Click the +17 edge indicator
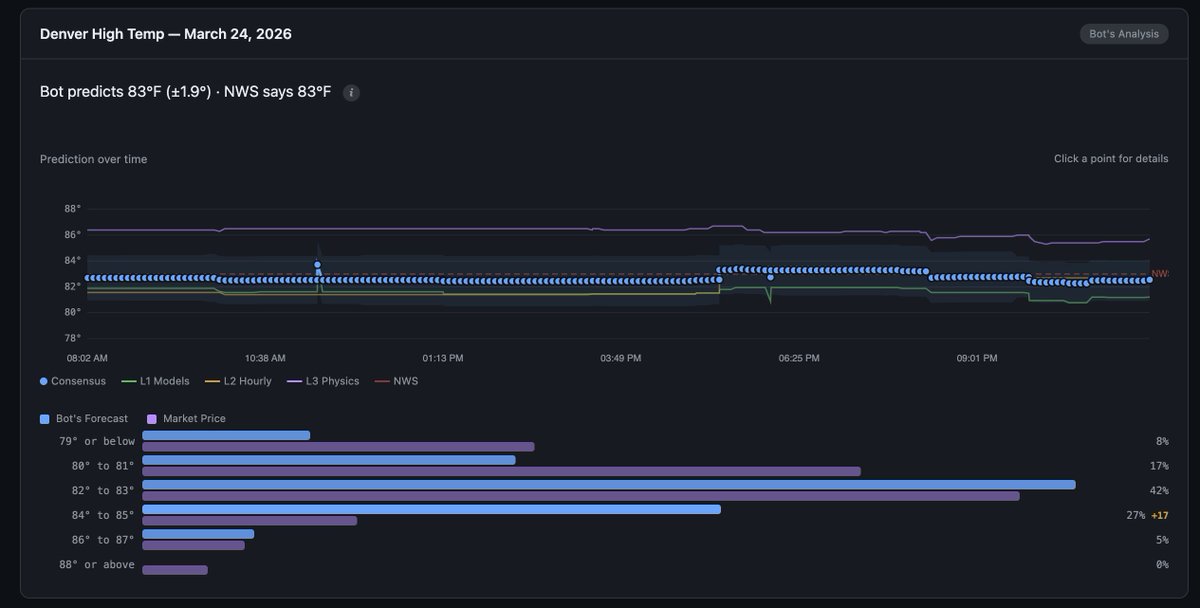1200x608 pixels. [1160, 516]
